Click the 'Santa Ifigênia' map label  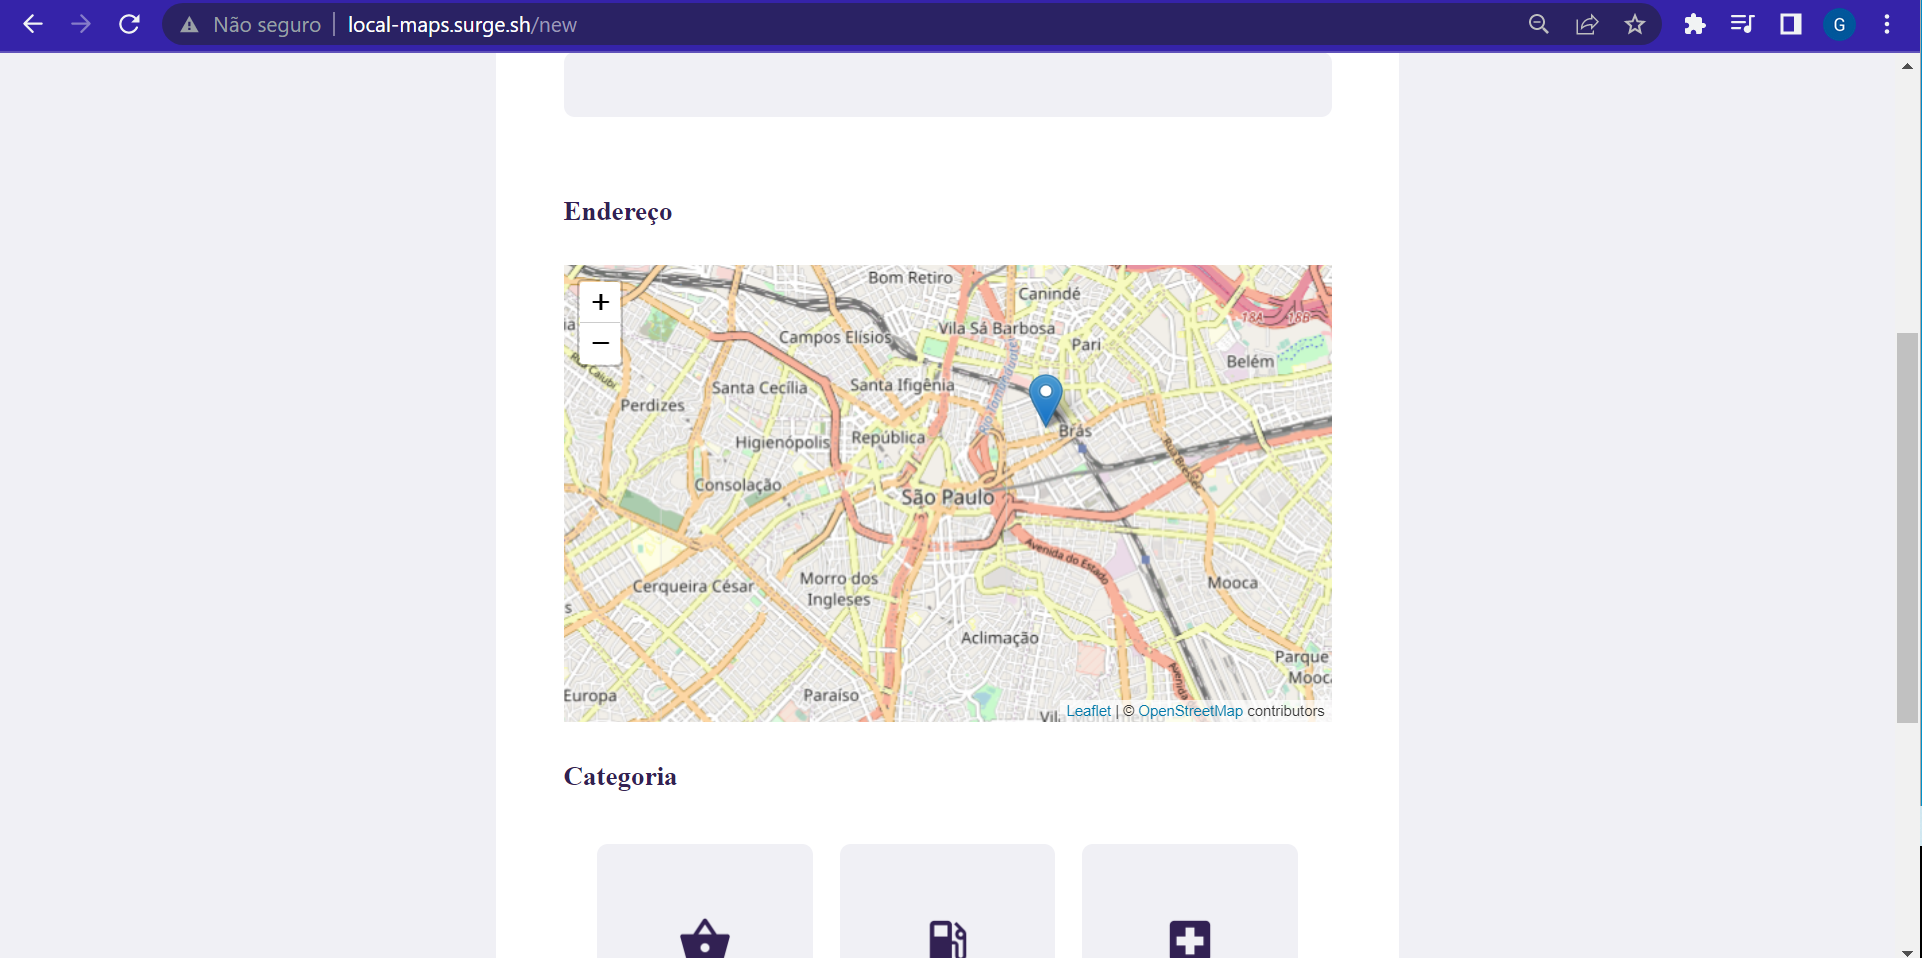tap(902, 385)
